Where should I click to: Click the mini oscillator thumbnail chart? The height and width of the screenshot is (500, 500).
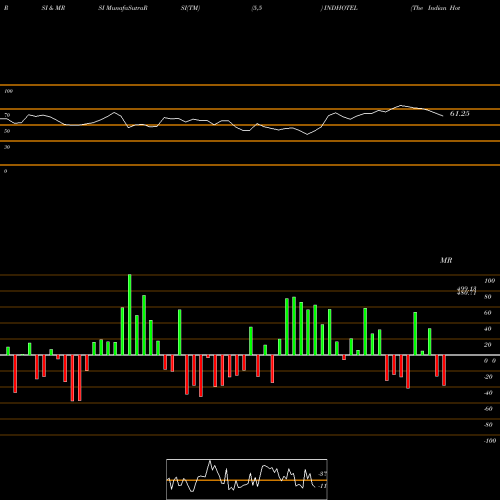tap(247, 479)
